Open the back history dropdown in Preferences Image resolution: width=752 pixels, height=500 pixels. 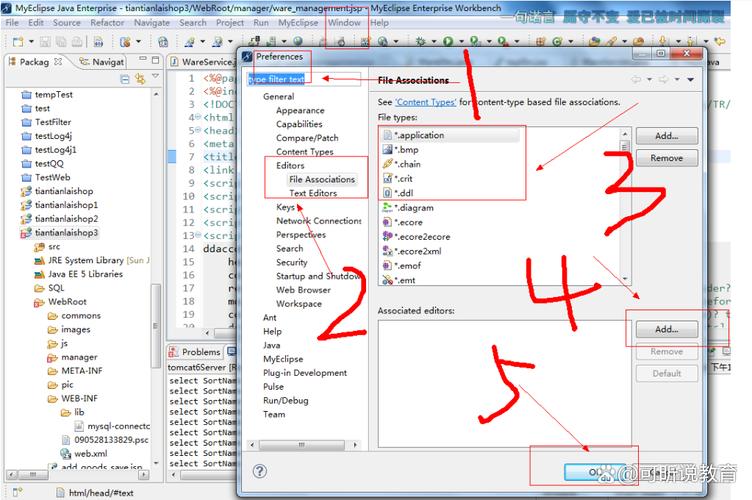[649, 80]
